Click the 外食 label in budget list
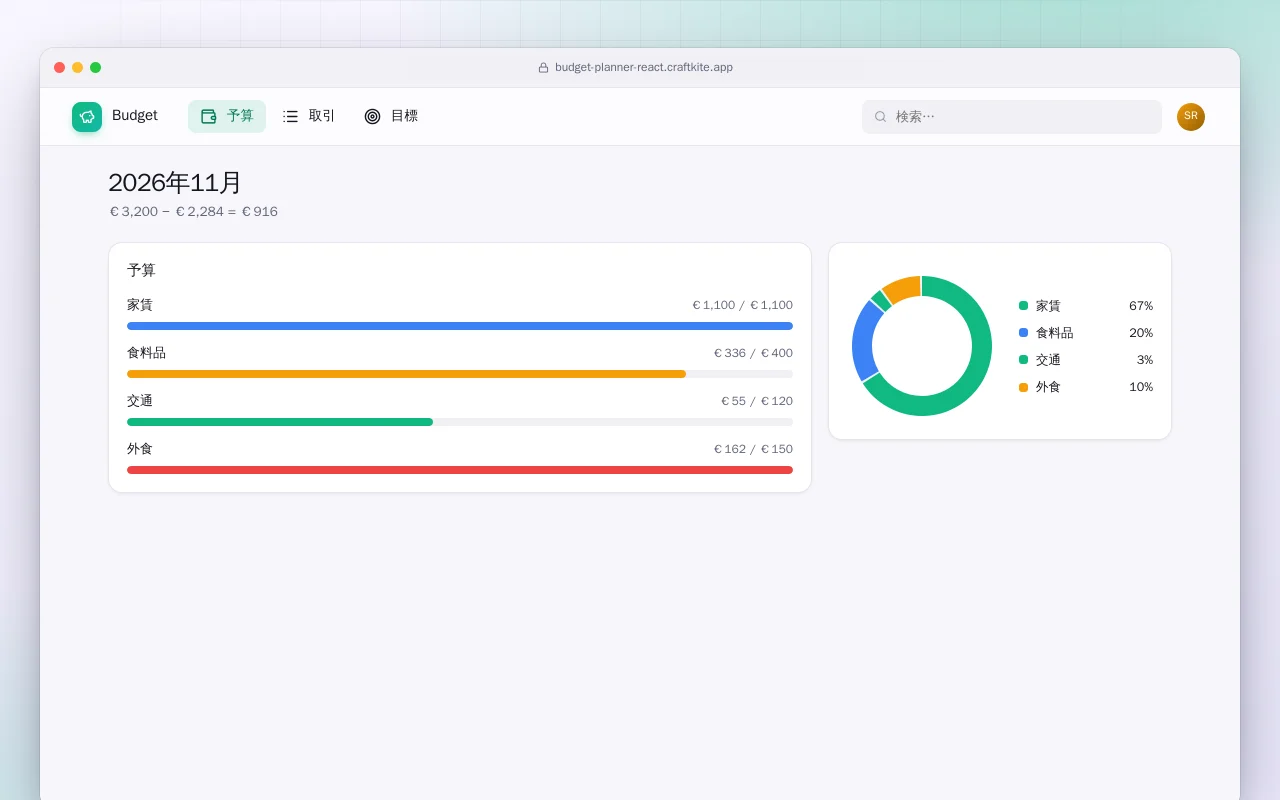The width and height of the screenshot is (1280, 800). point(140,449)
